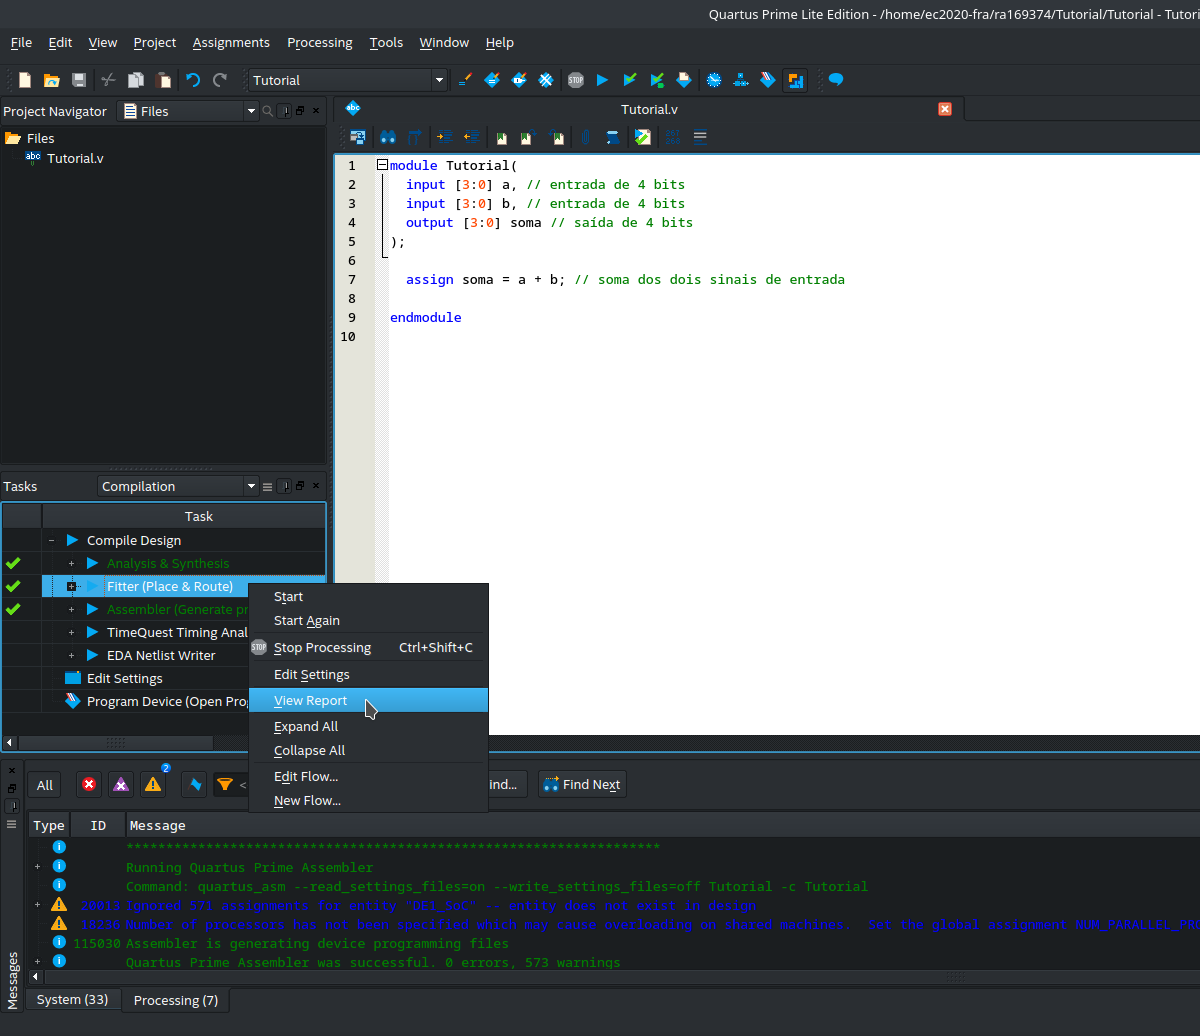Collapse the module code fold on line 1
The width and height of the screenshot is (1200, 1036).
point(382,165)
